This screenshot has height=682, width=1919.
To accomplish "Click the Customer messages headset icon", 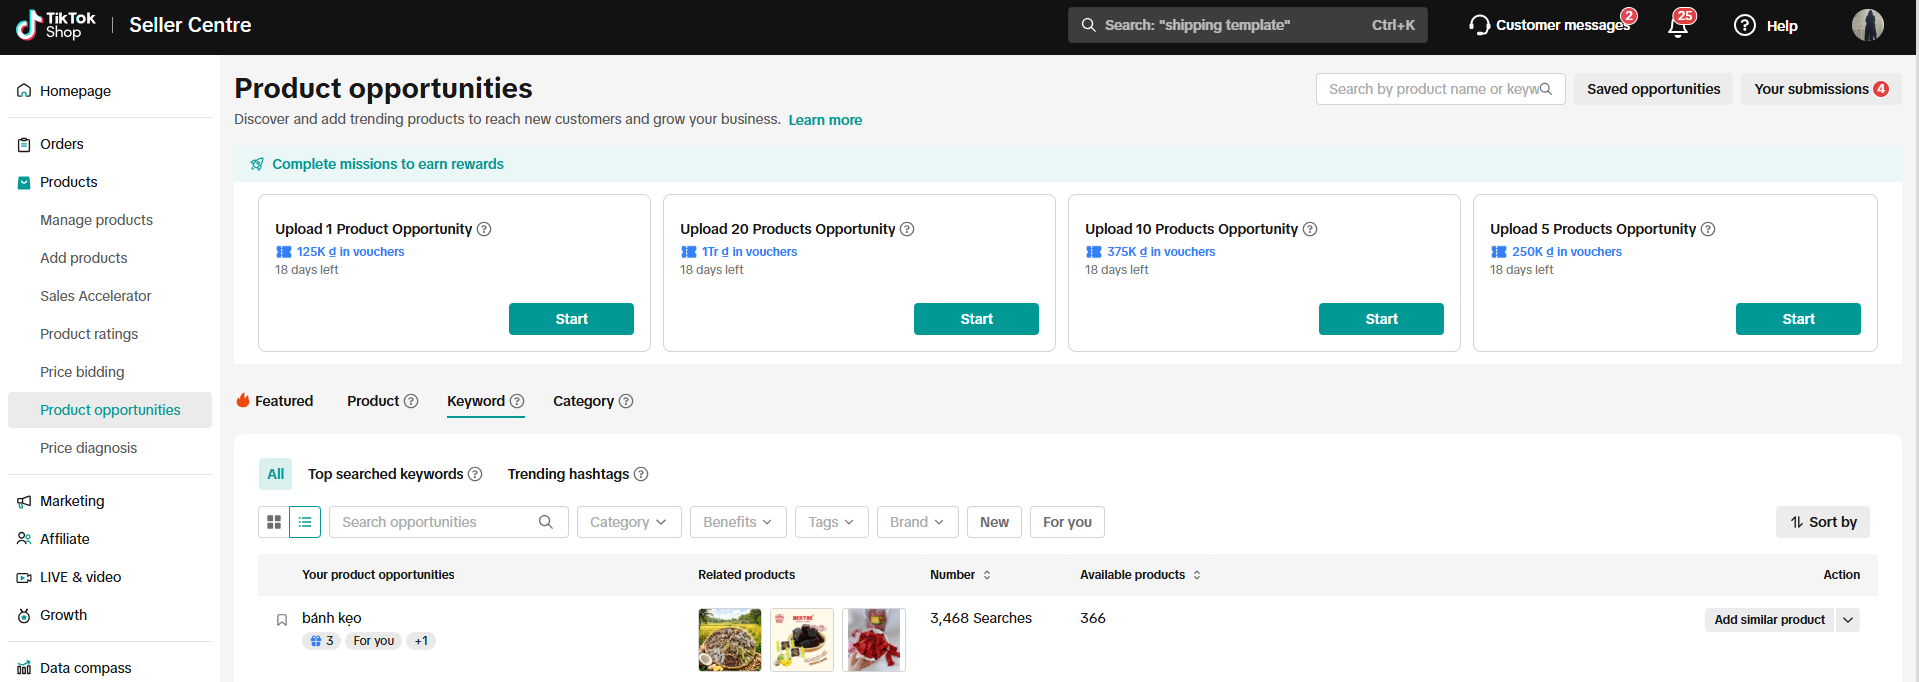I will pyautogui.click(x=1479, y=25).
